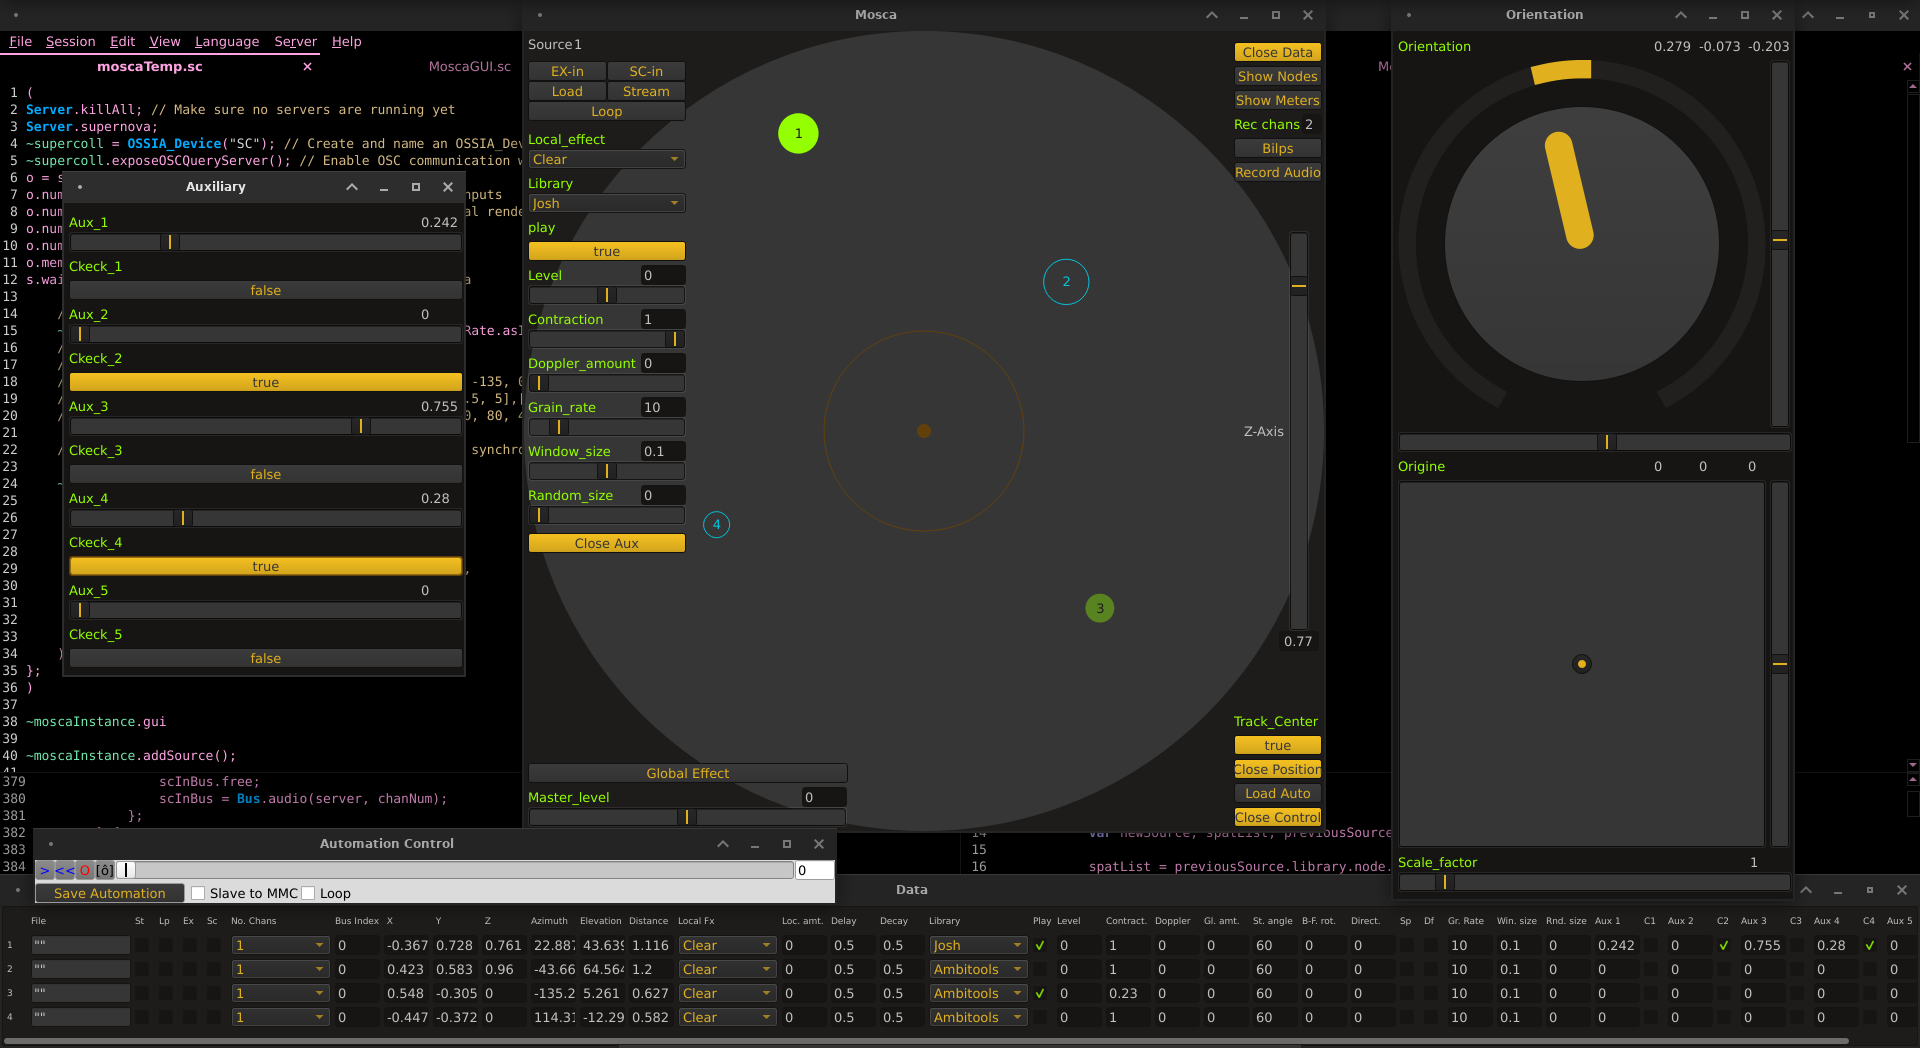Viewport: 1920px width, 1048px height.
Task: Select source 2 circle in Mosca view
Action: (x=1066, y=281)
